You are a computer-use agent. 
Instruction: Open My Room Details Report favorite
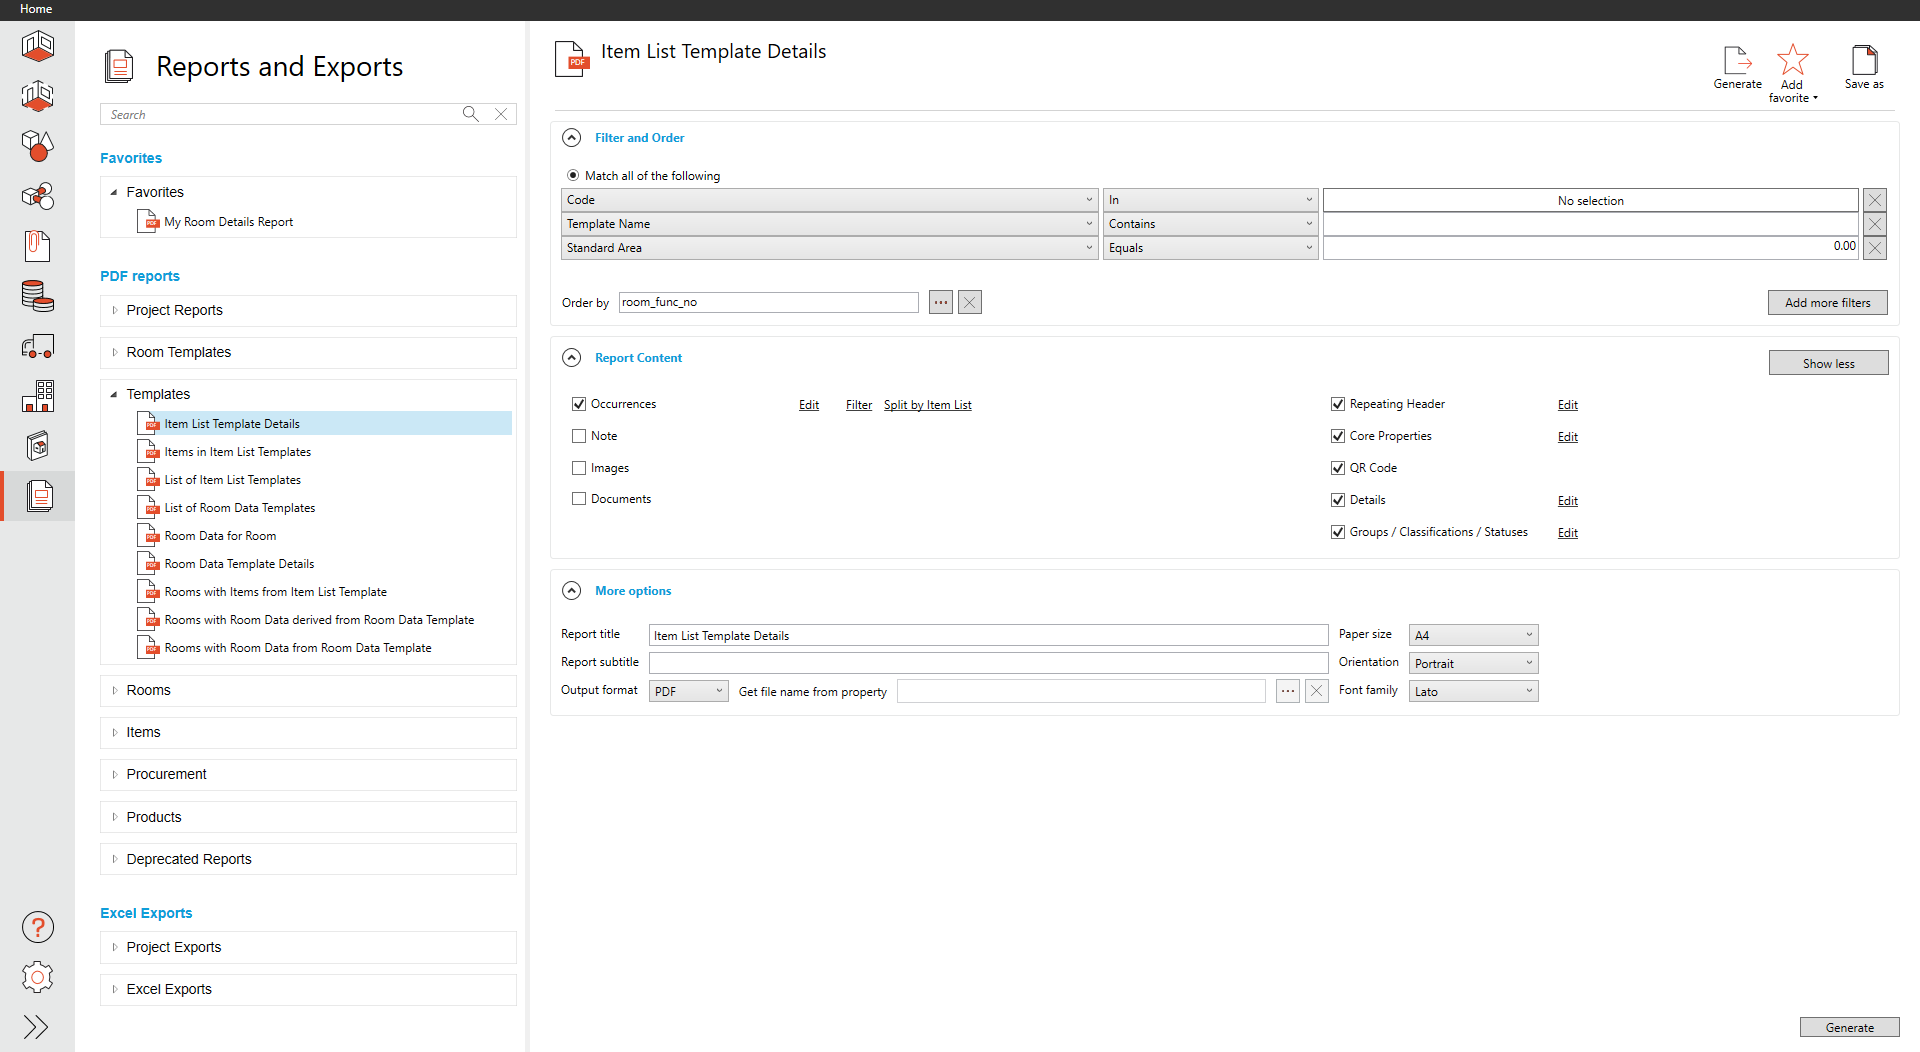(228, 222)
